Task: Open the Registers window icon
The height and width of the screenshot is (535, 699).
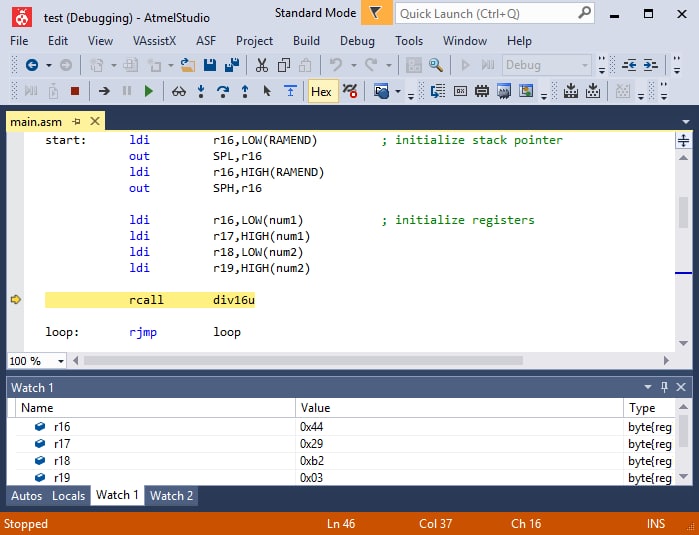Action: point(460,91)
